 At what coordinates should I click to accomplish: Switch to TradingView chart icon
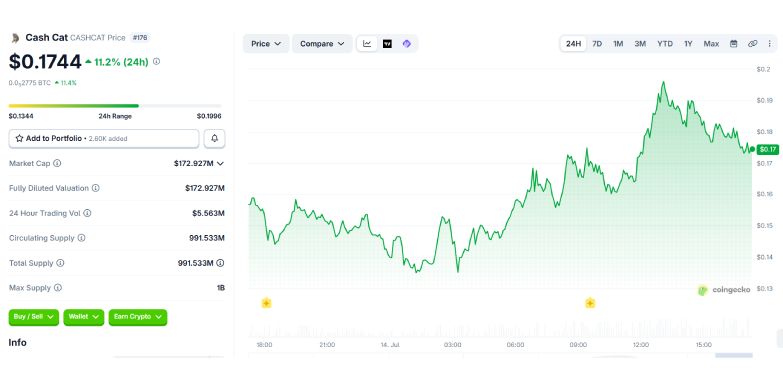tap(387, 44)
